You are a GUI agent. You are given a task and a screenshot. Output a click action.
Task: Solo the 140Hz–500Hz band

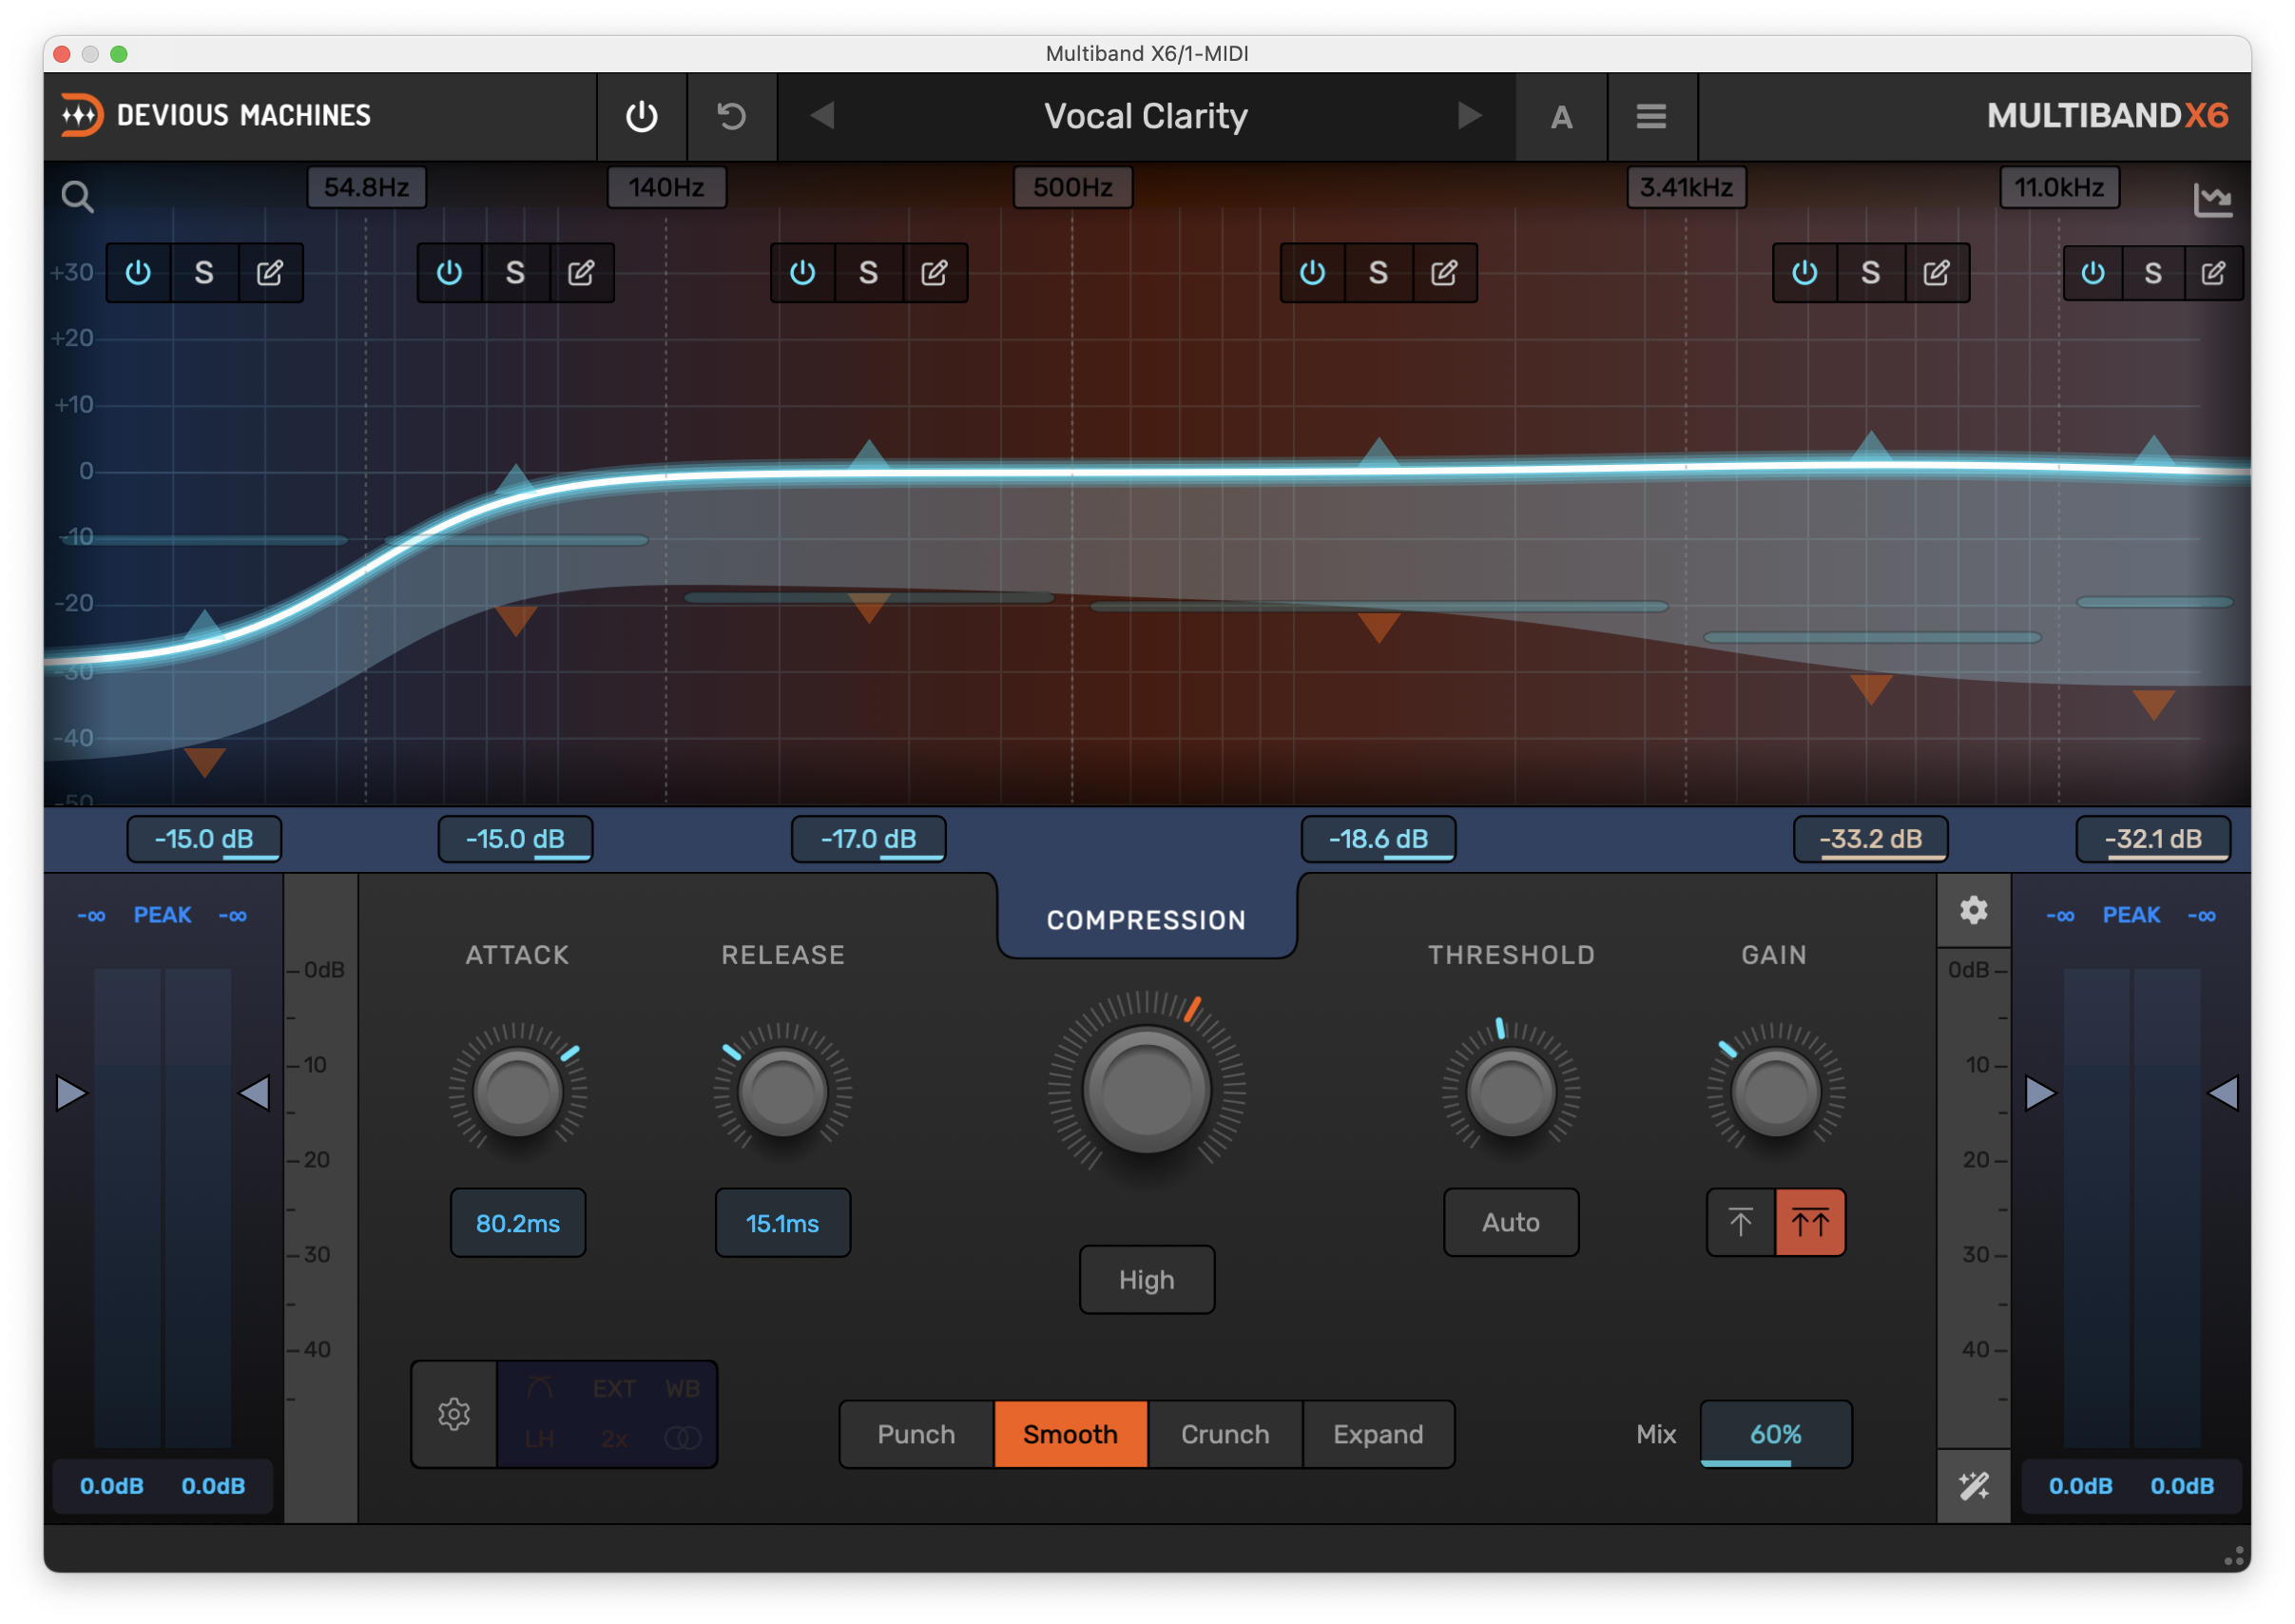tap(868, 273)
